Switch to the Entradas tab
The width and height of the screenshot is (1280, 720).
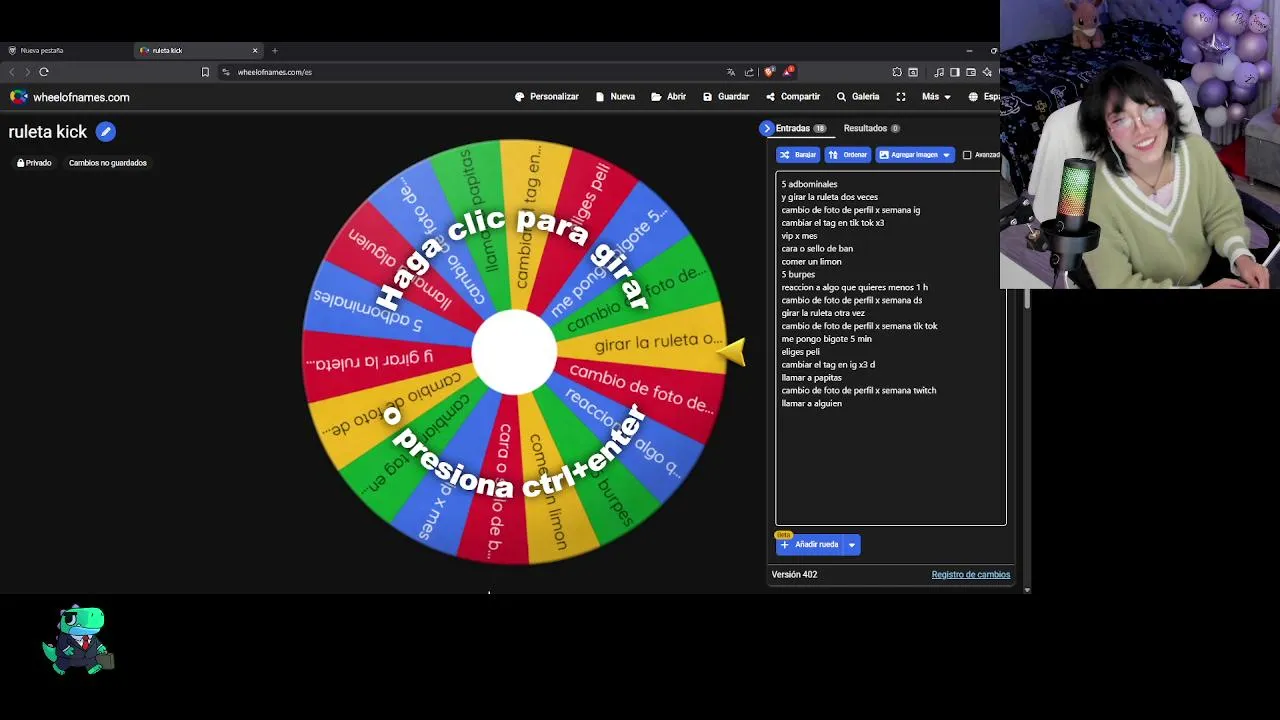(799, 128)
